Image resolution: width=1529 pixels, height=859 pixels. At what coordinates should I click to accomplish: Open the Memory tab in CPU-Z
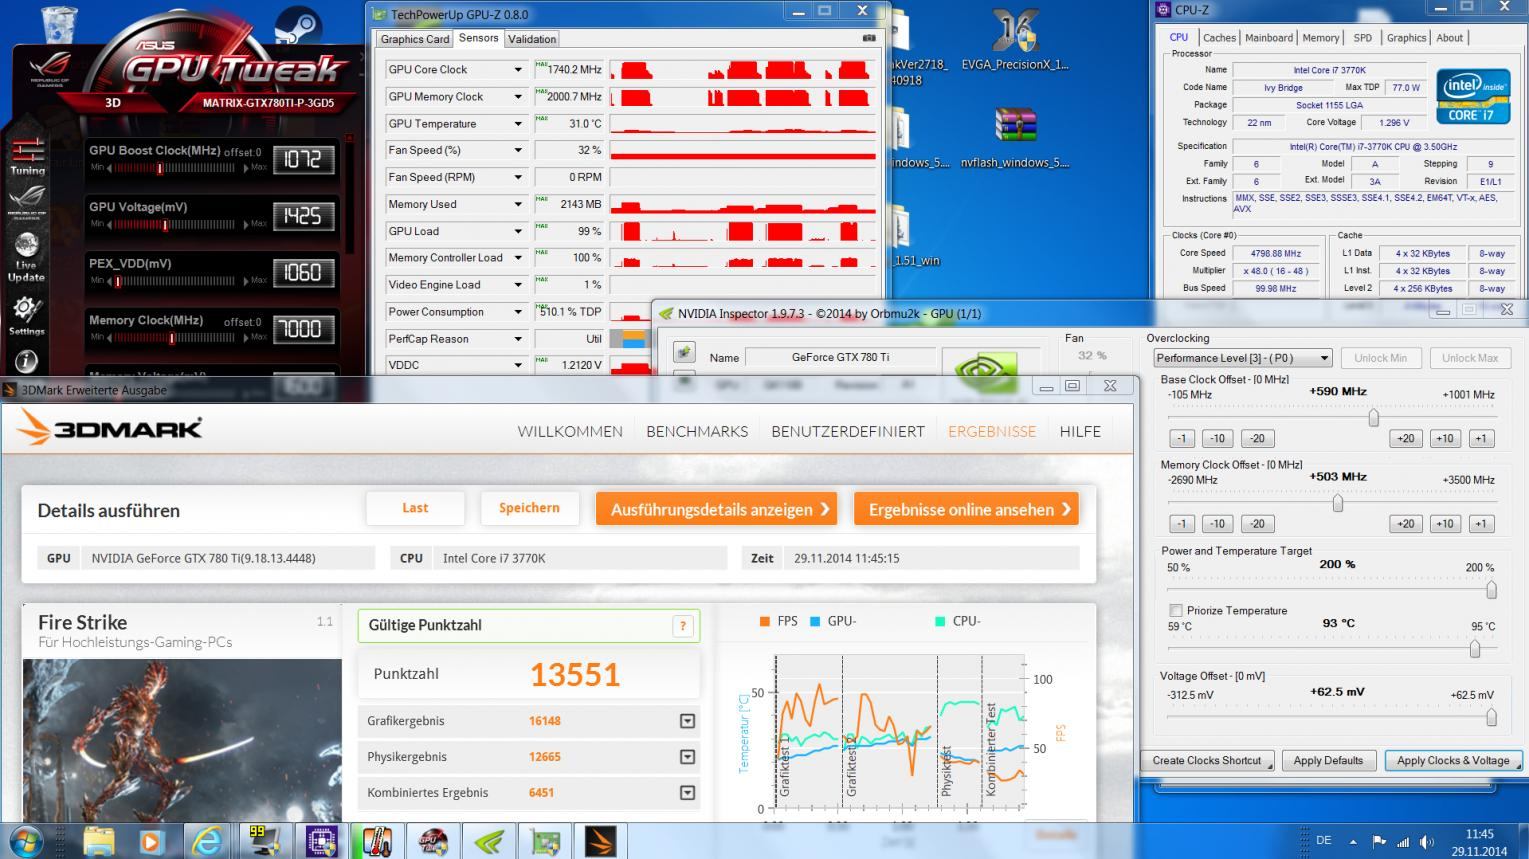(1320, 38)
